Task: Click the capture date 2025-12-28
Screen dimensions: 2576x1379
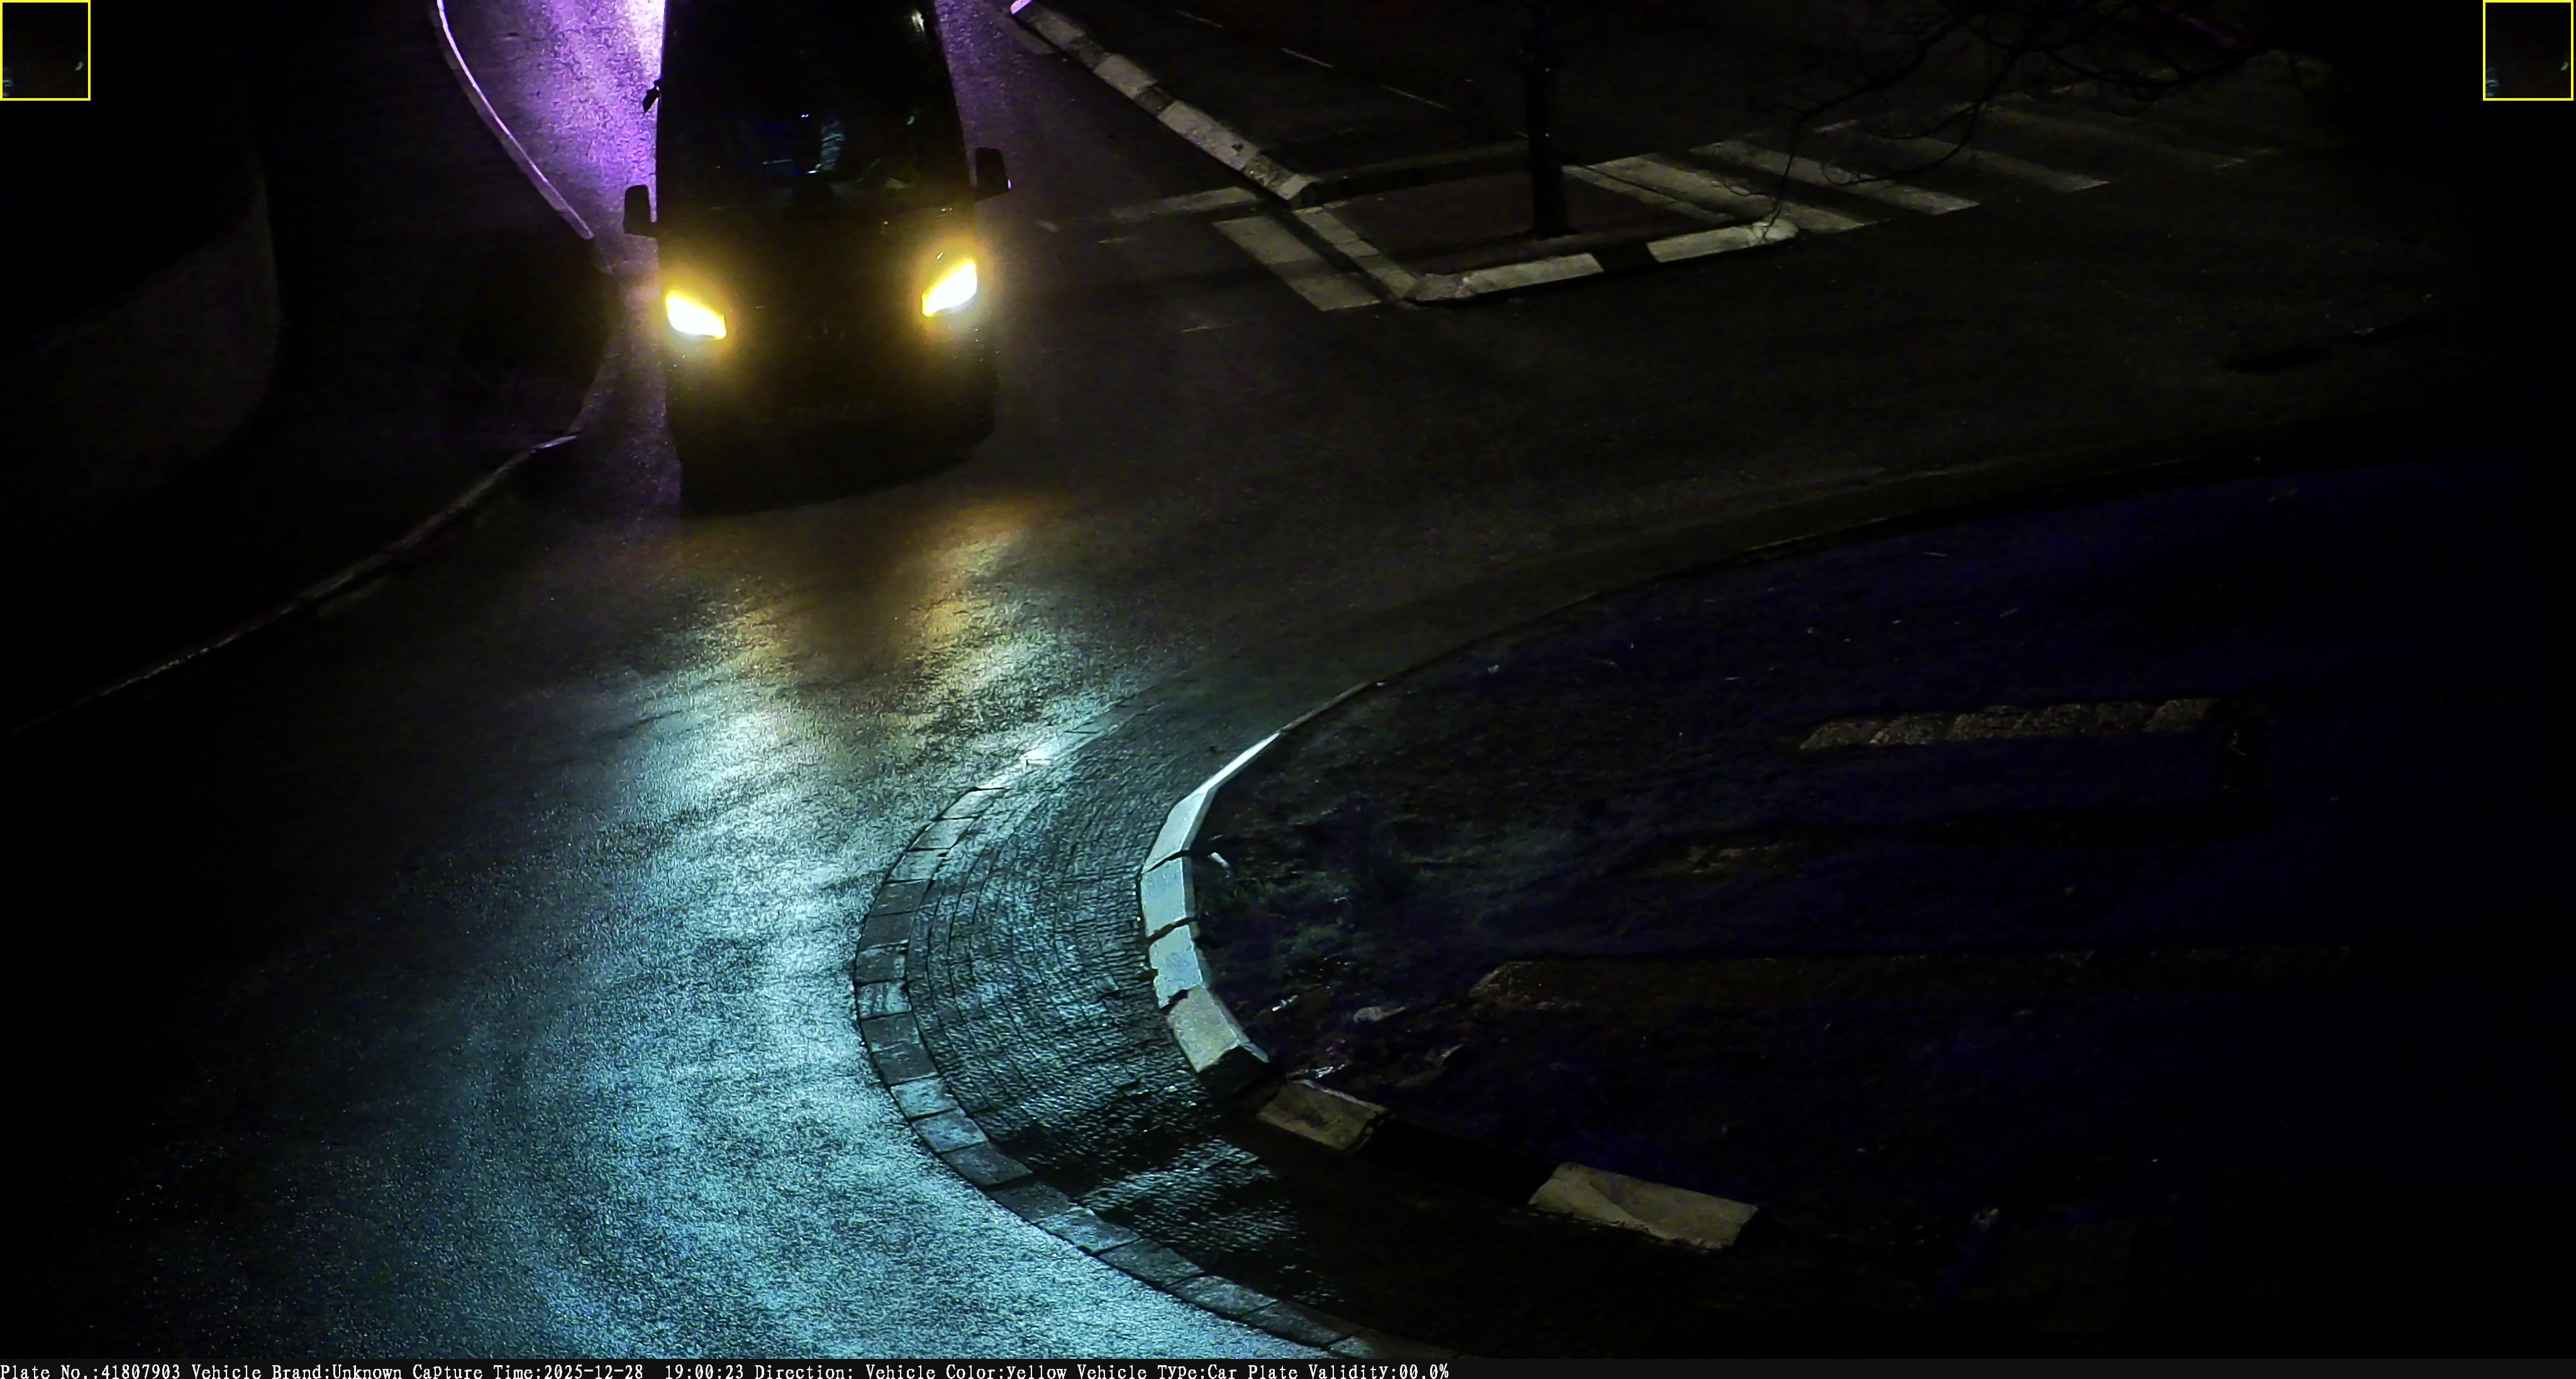Action: pyautogui.click(x=593, y=1371)
